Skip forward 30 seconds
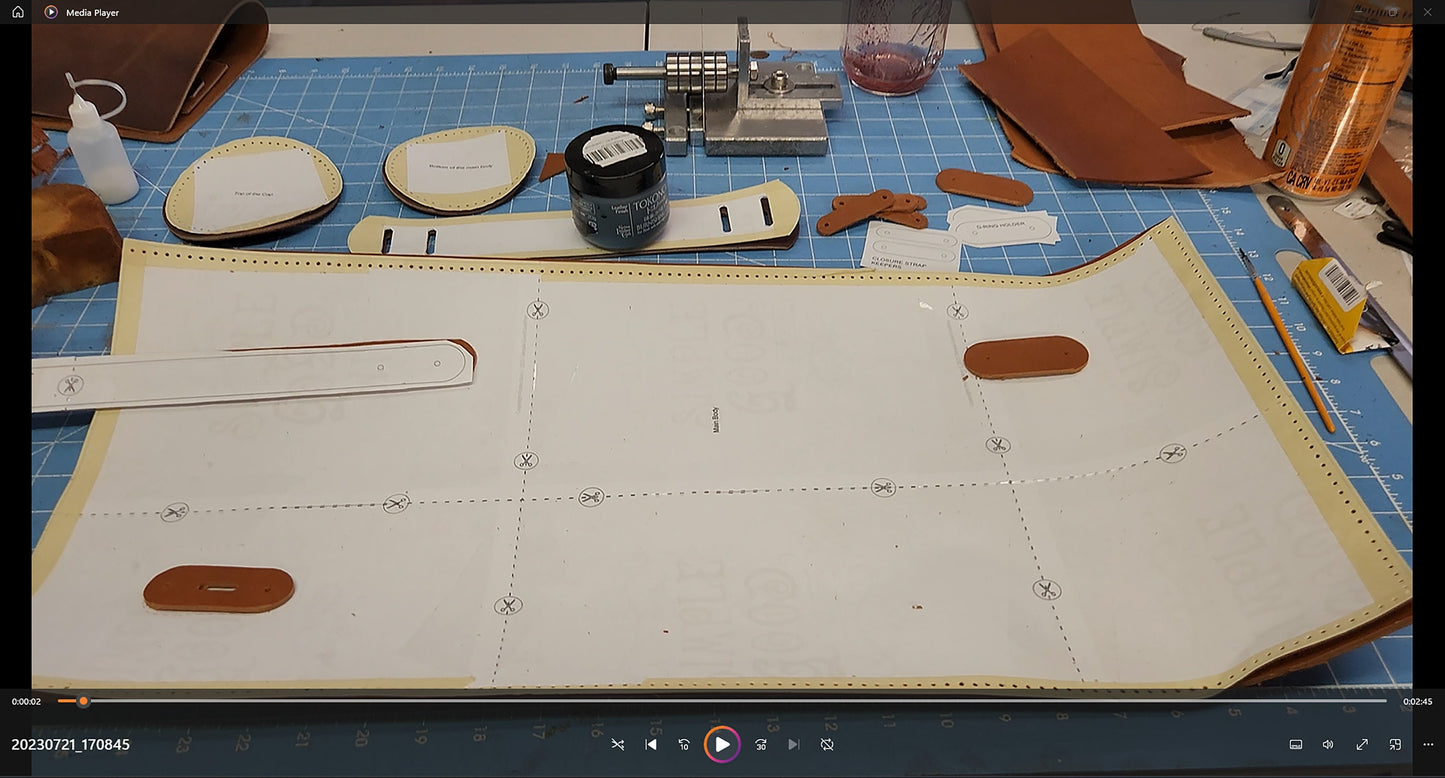 761,745
